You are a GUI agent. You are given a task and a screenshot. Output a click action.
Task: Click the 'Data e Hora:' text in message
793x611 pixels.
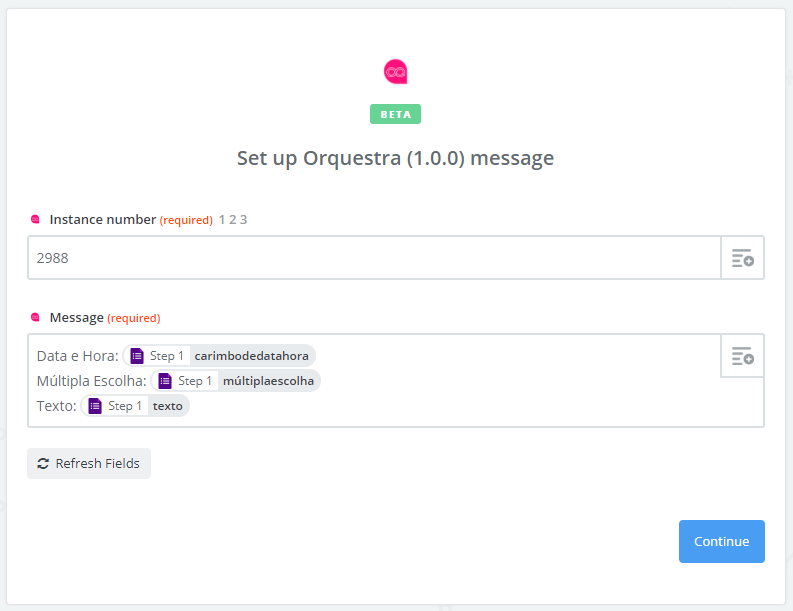(x=77, y=356)
